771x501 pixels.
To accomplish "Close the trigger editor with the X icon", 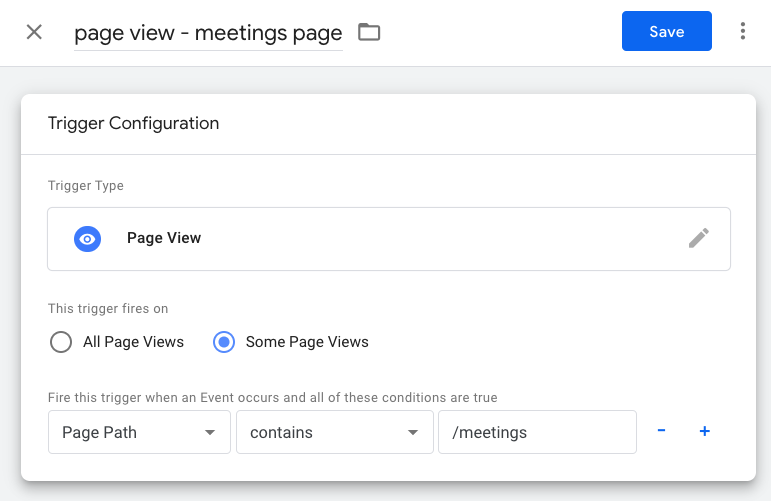I will [34, 32].
